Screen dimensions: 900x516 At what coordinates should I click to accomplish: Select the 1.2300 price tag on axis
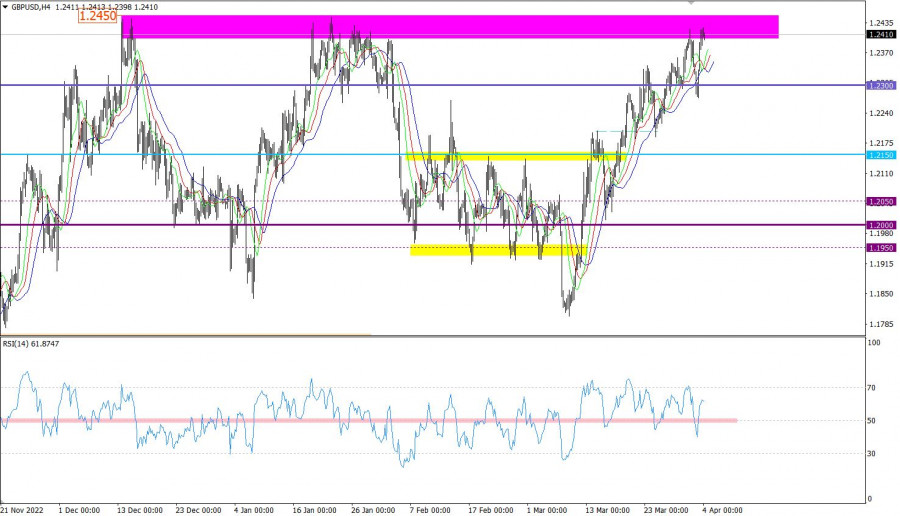(x=881, y=86)
